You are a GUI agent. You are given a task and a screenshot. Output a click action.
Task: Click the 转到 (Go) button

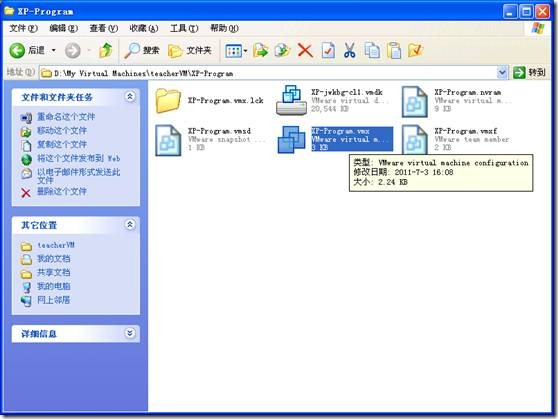point(530,73)
